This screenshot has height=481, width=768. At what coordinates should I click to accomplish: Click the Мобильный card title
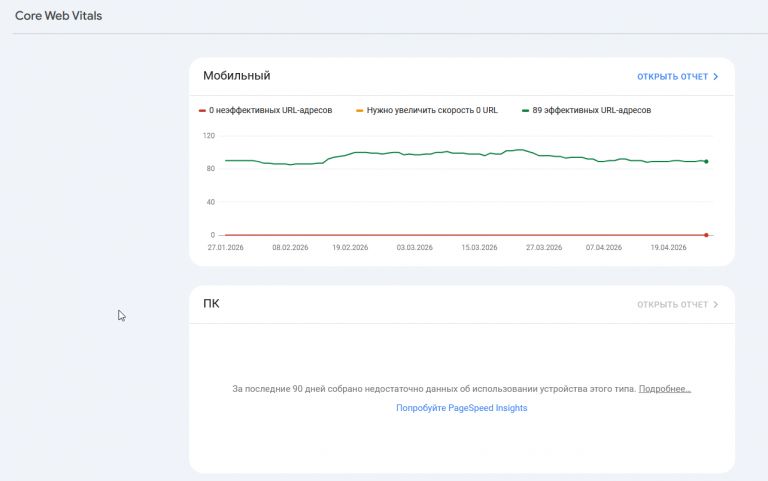point(236,75)
